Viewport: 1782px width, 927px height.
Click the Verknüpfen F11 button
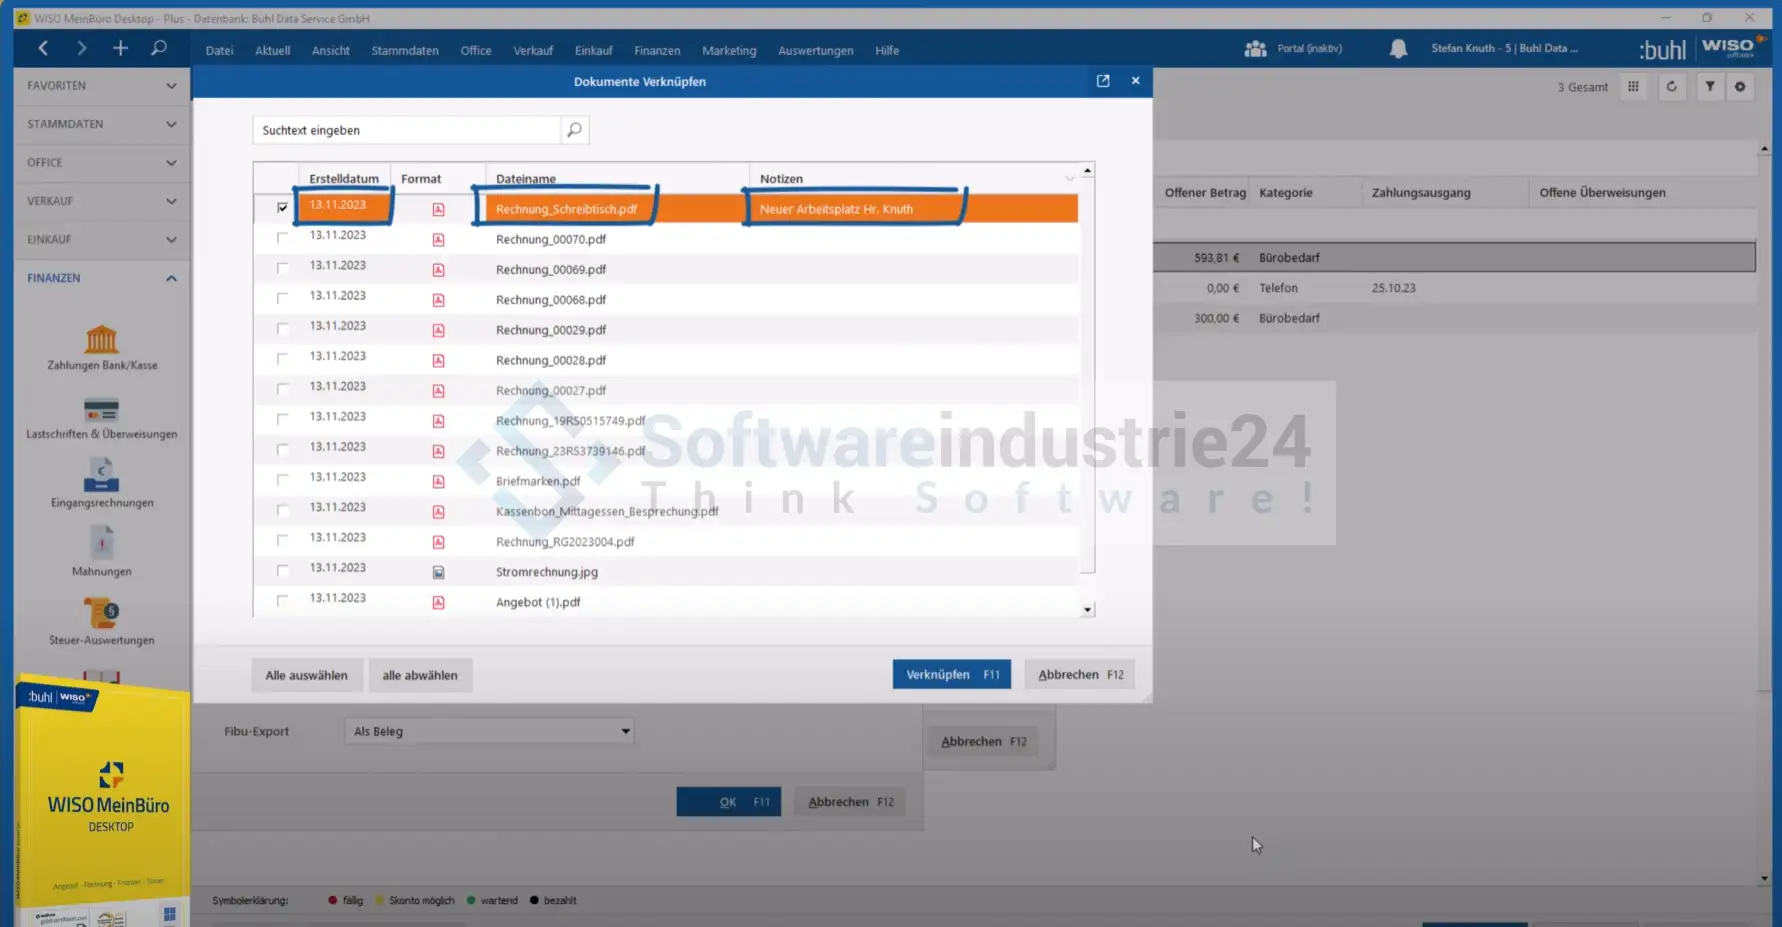click(x=951, y=675)
